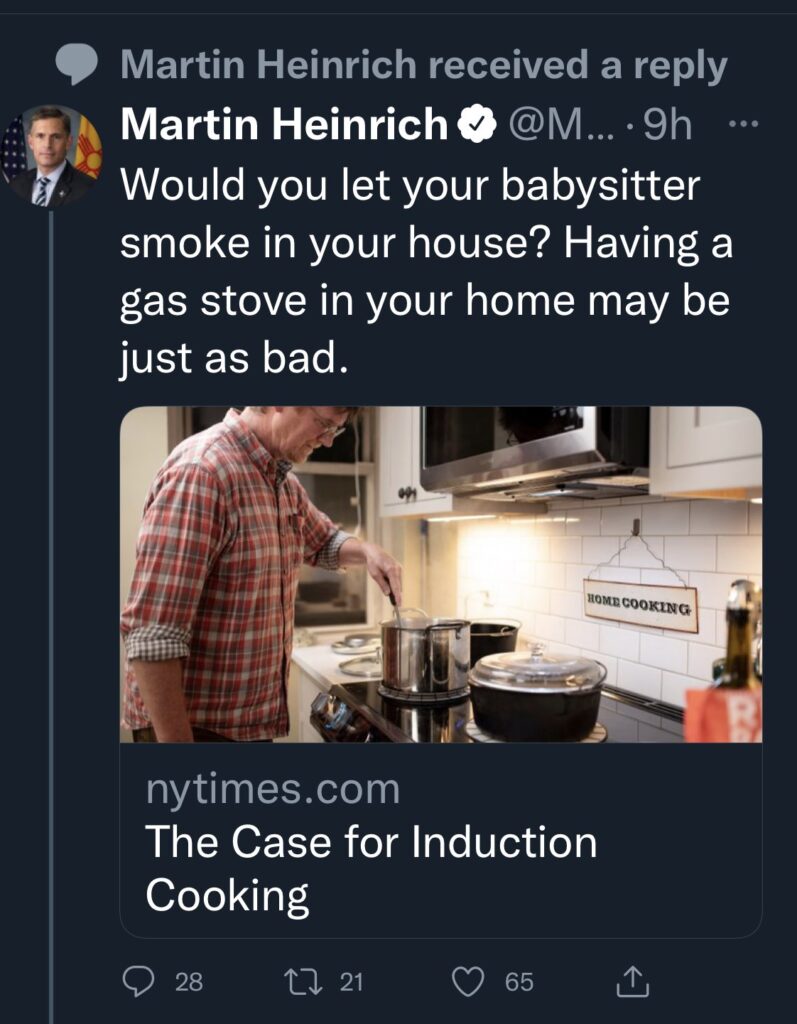Click the Home Cooking sign in photo

coord(641,604)
